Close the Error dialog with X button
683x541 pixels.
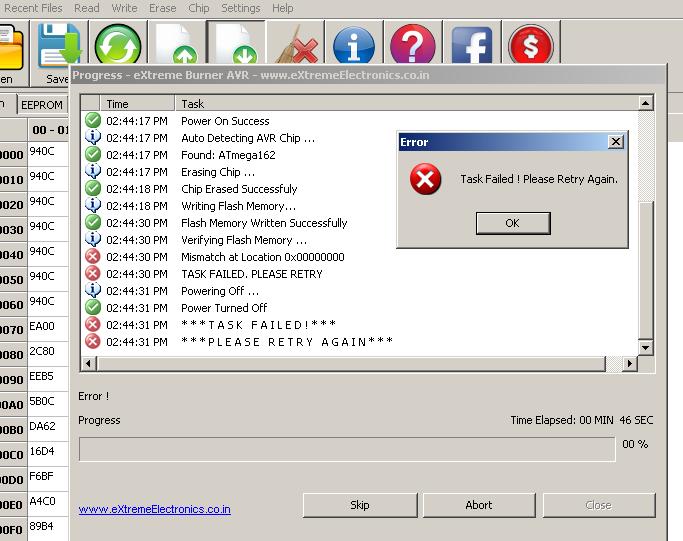pos(615,142)
